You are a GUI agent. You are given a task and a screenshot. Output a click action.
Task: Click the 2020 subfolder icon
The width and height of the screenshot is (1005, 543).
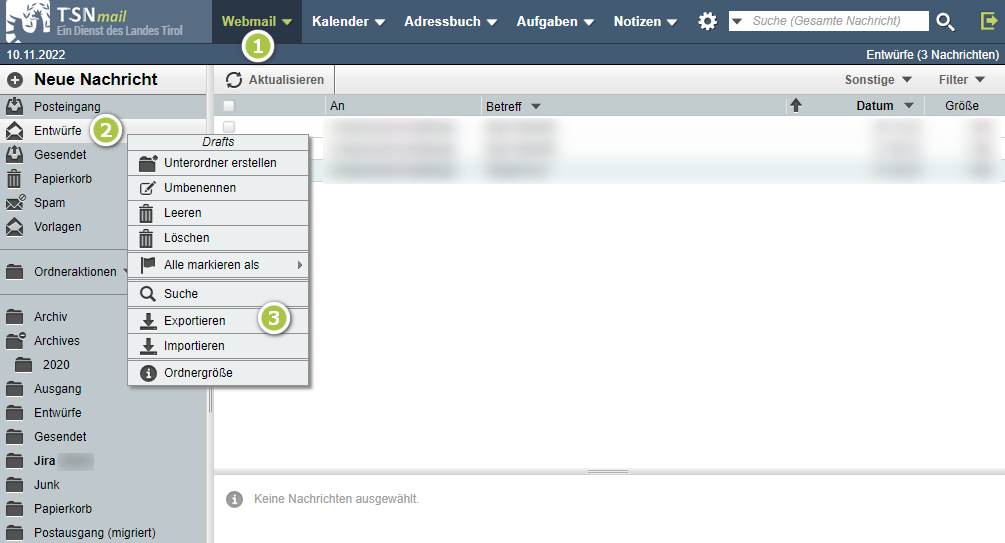point(24,365)
